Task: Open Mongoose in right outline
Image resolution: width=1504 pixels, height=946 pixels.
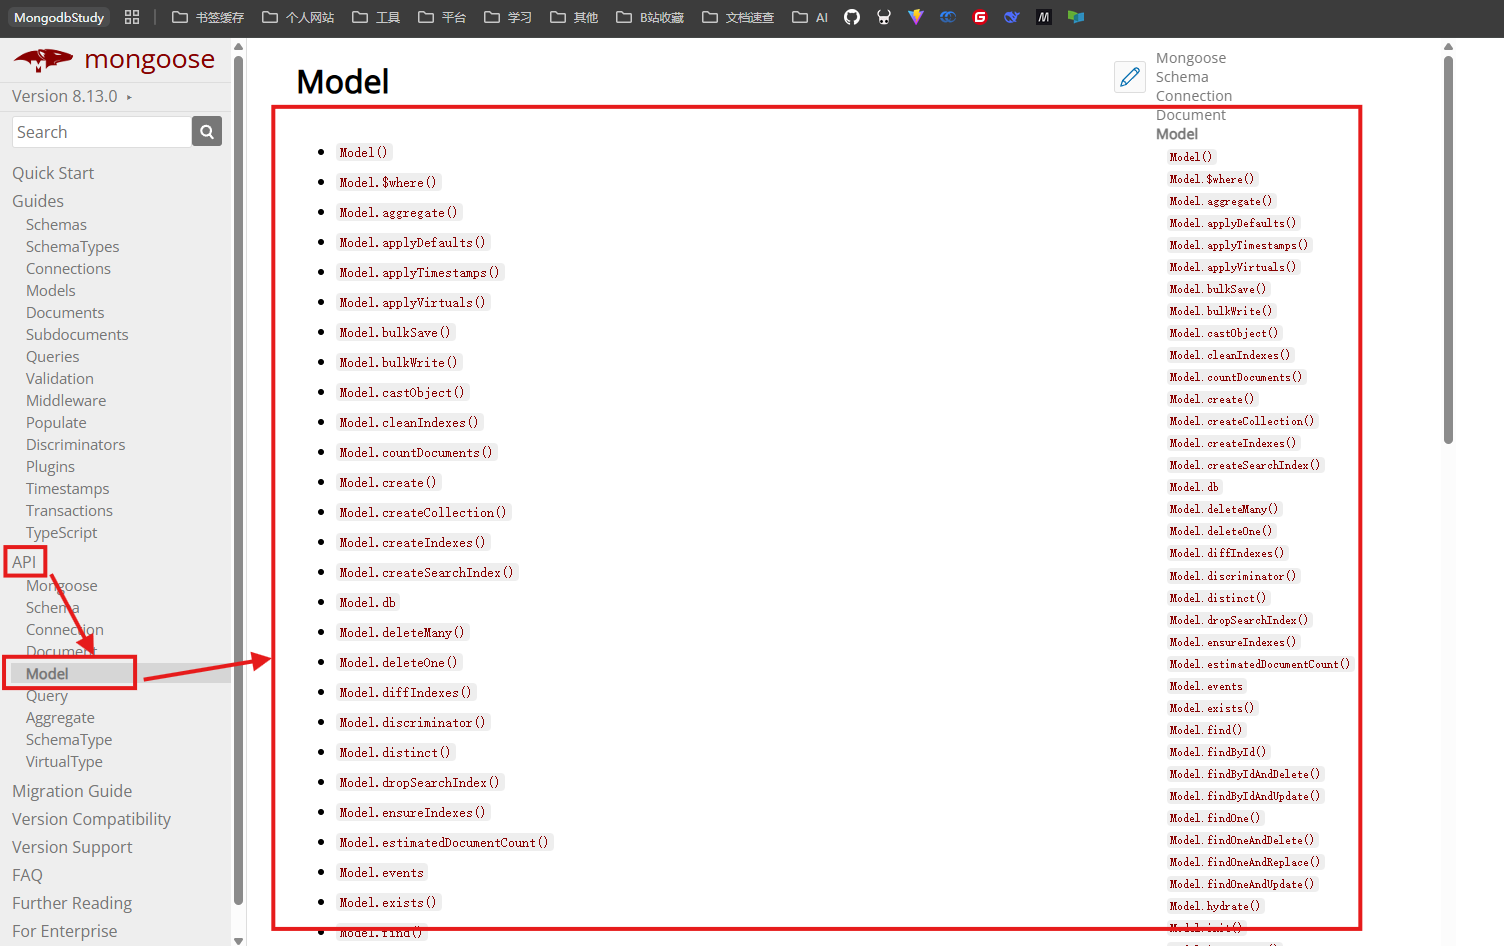Action: [x=1191, y=58]
